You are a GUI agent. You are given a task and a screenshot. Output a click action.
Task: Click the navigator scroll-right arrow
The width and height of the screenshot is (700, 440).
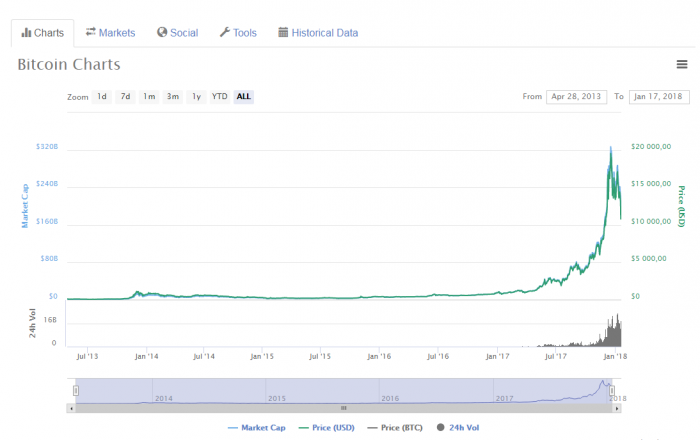coord(617,408)
